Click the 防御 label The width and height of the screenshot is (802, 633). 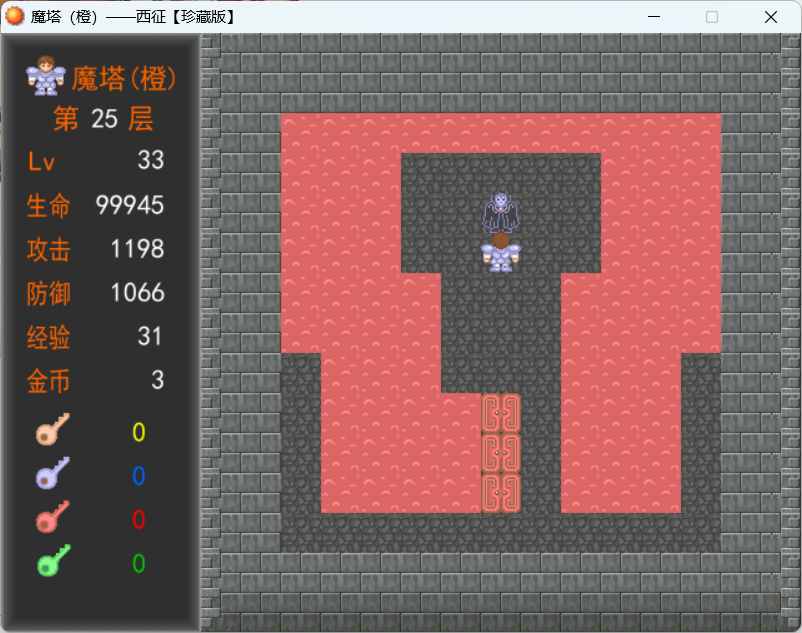tap(49, 293)
